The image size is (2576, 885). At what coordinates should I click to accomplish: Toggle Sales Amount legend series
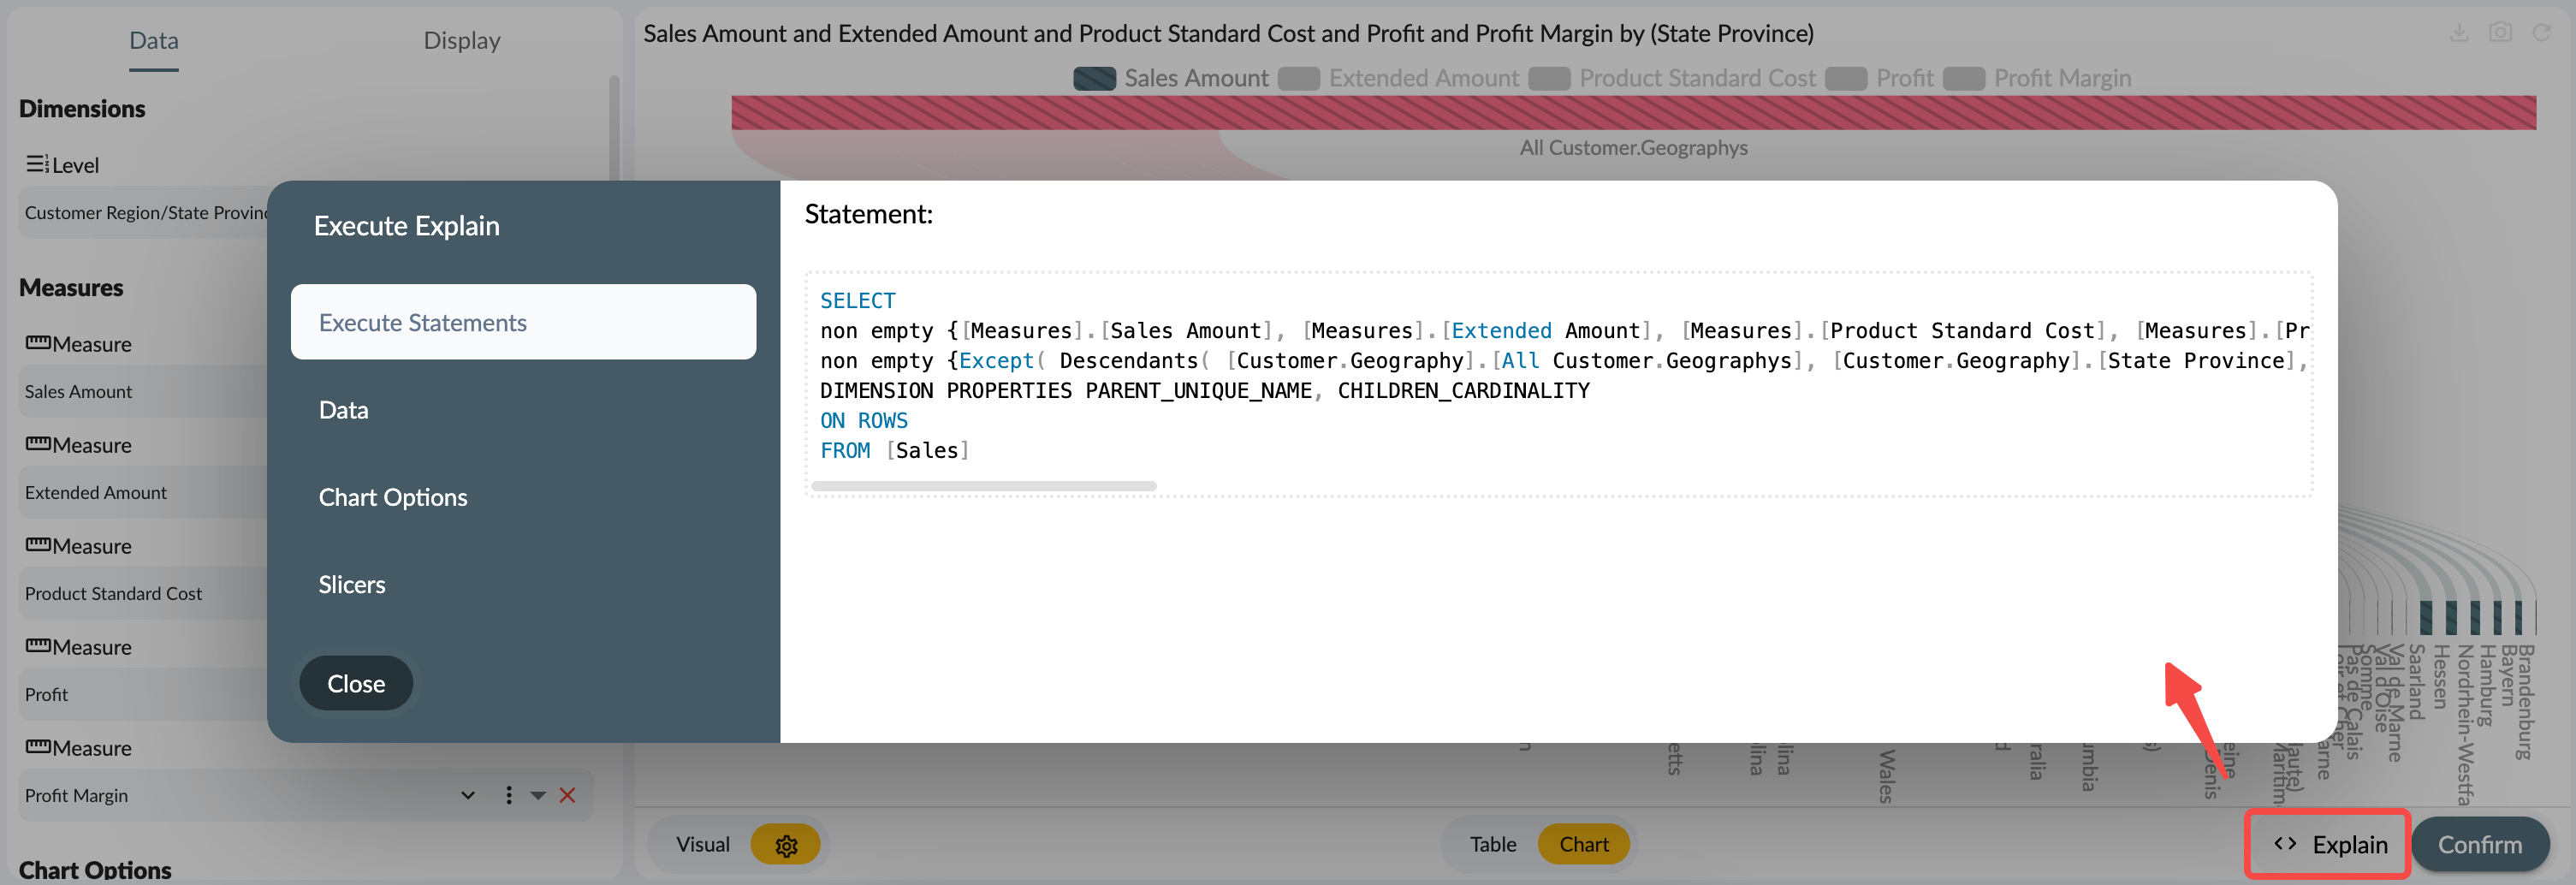1170,78
